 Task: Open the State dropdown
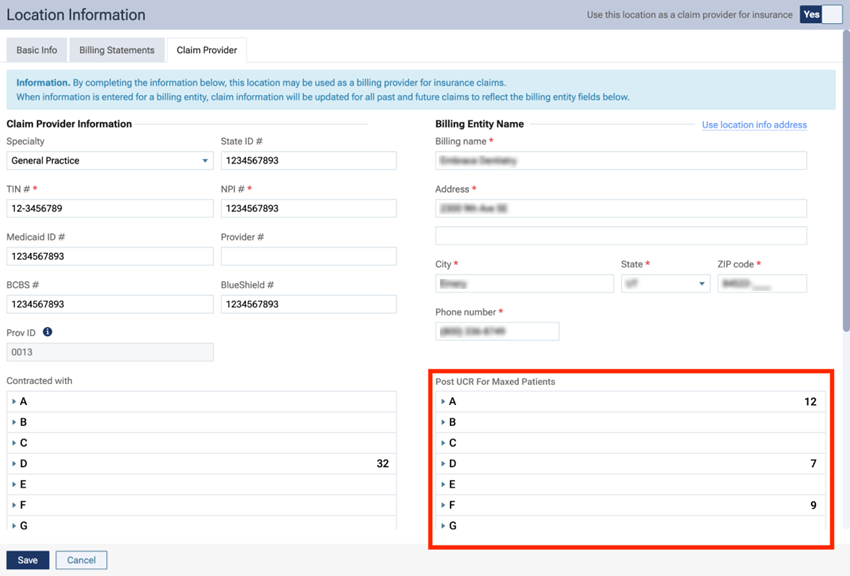coord(664,284)
